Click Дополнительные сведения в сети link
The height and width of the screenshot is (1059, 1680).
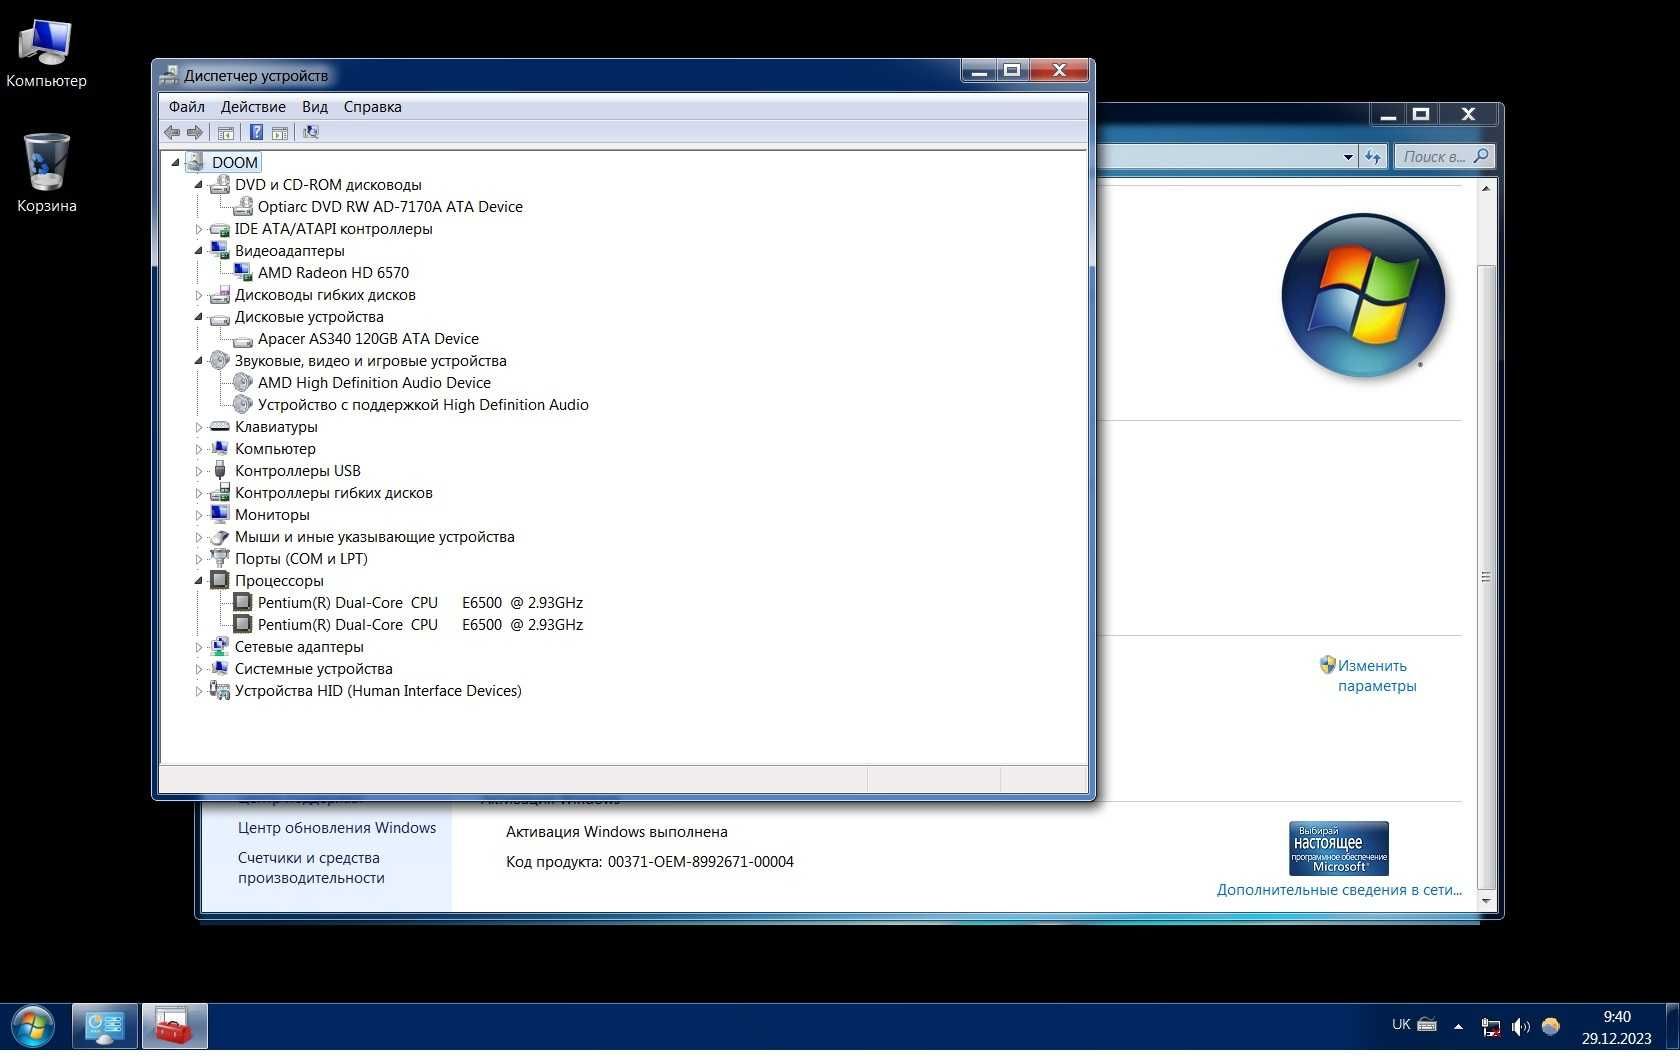1339,889
